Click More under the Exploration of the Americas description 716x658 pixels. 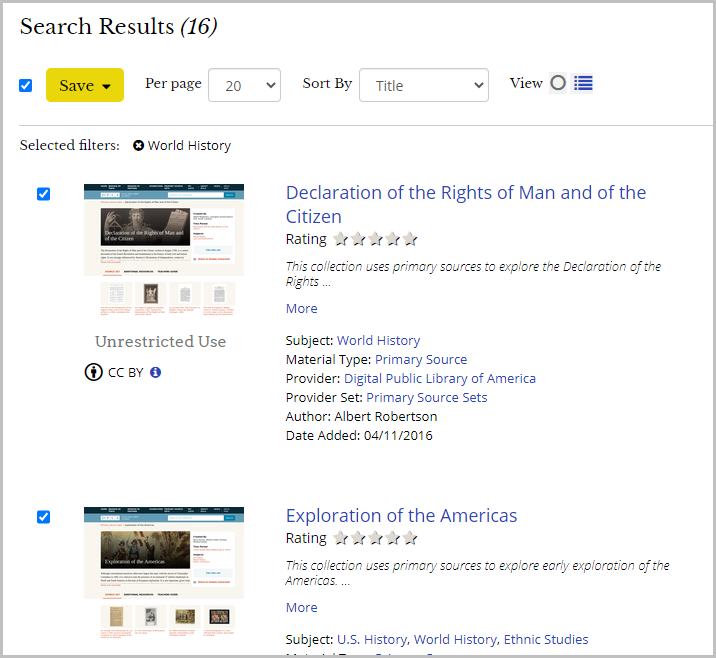coord(301,608)
